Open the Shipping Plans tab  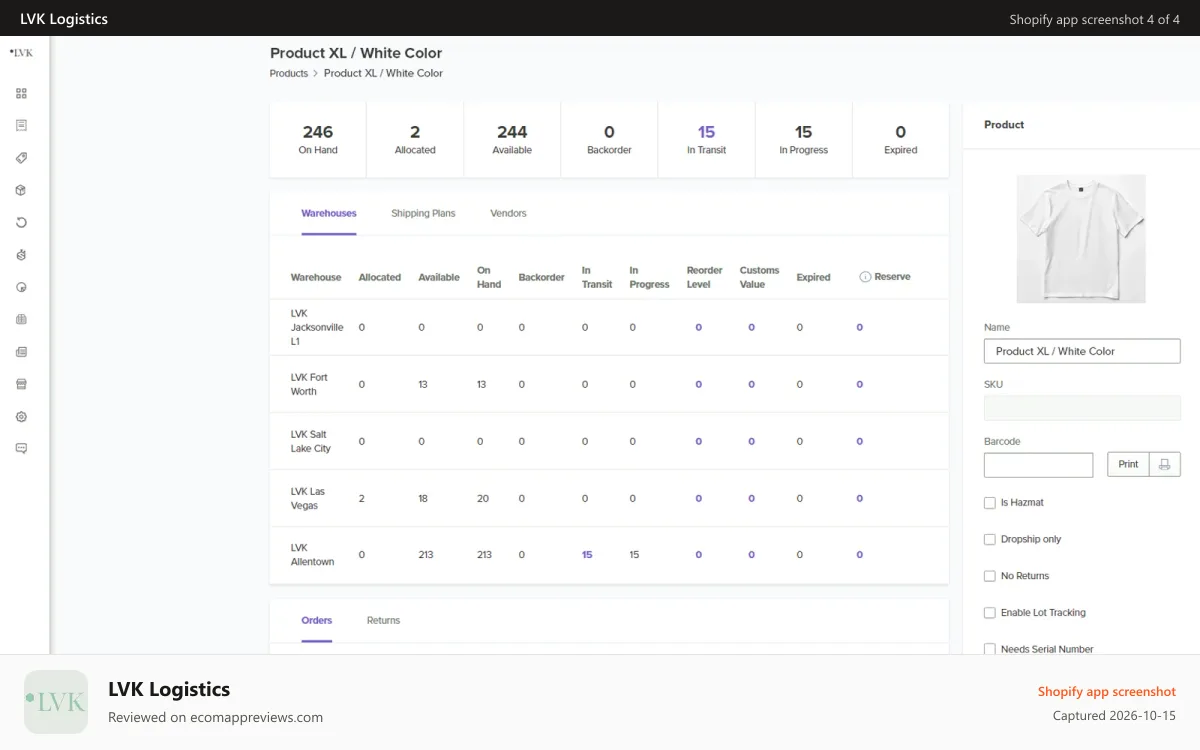point(423,213)
